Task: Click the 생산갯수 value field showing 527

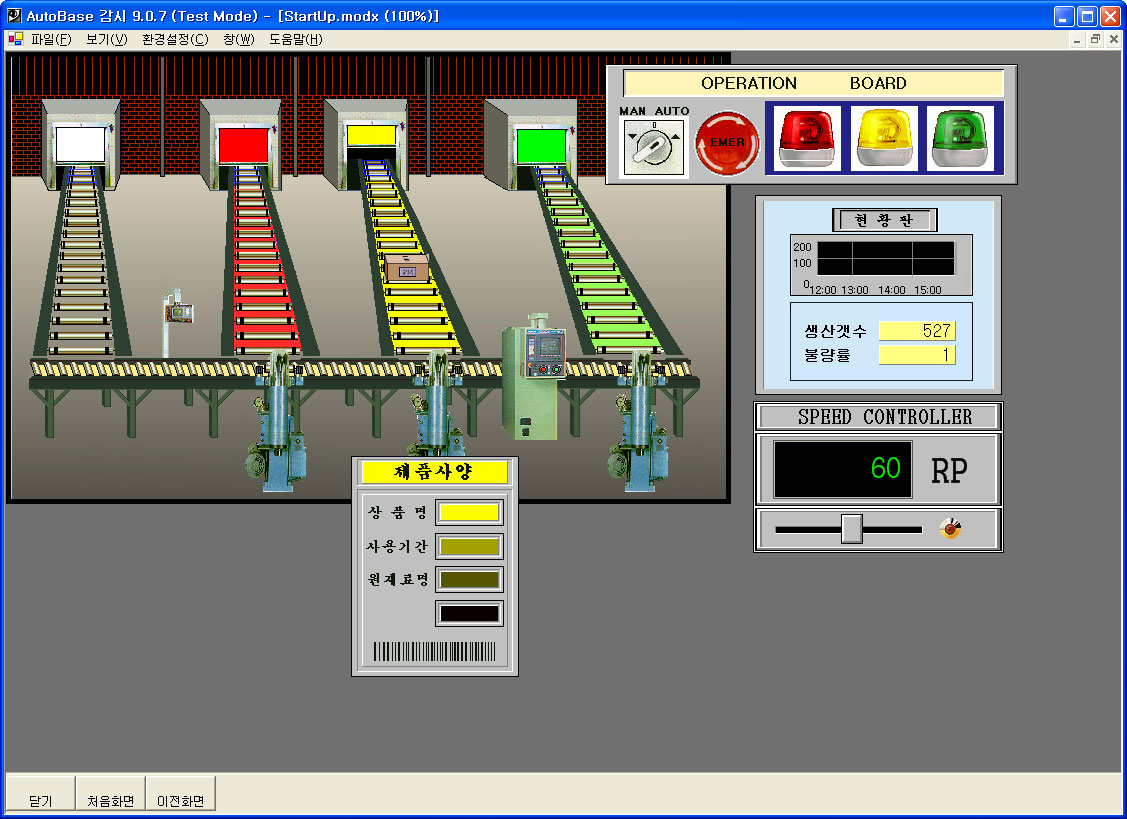Action: point(916,331)
